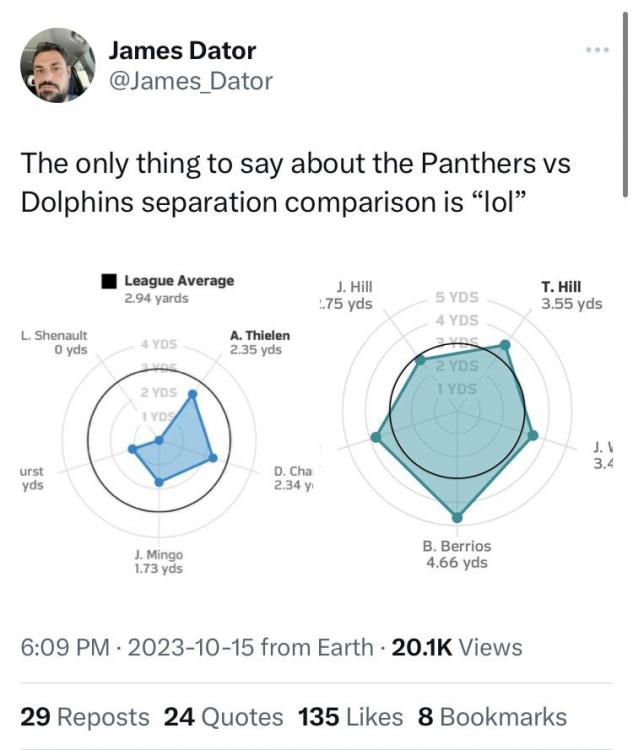View the 20.1K Views count
The width and height of the screenshot is (633, 750).
(454, 647)
